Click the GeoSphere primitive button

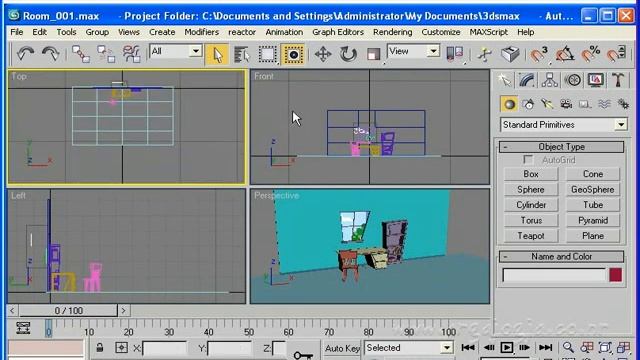tap(593, 189)
